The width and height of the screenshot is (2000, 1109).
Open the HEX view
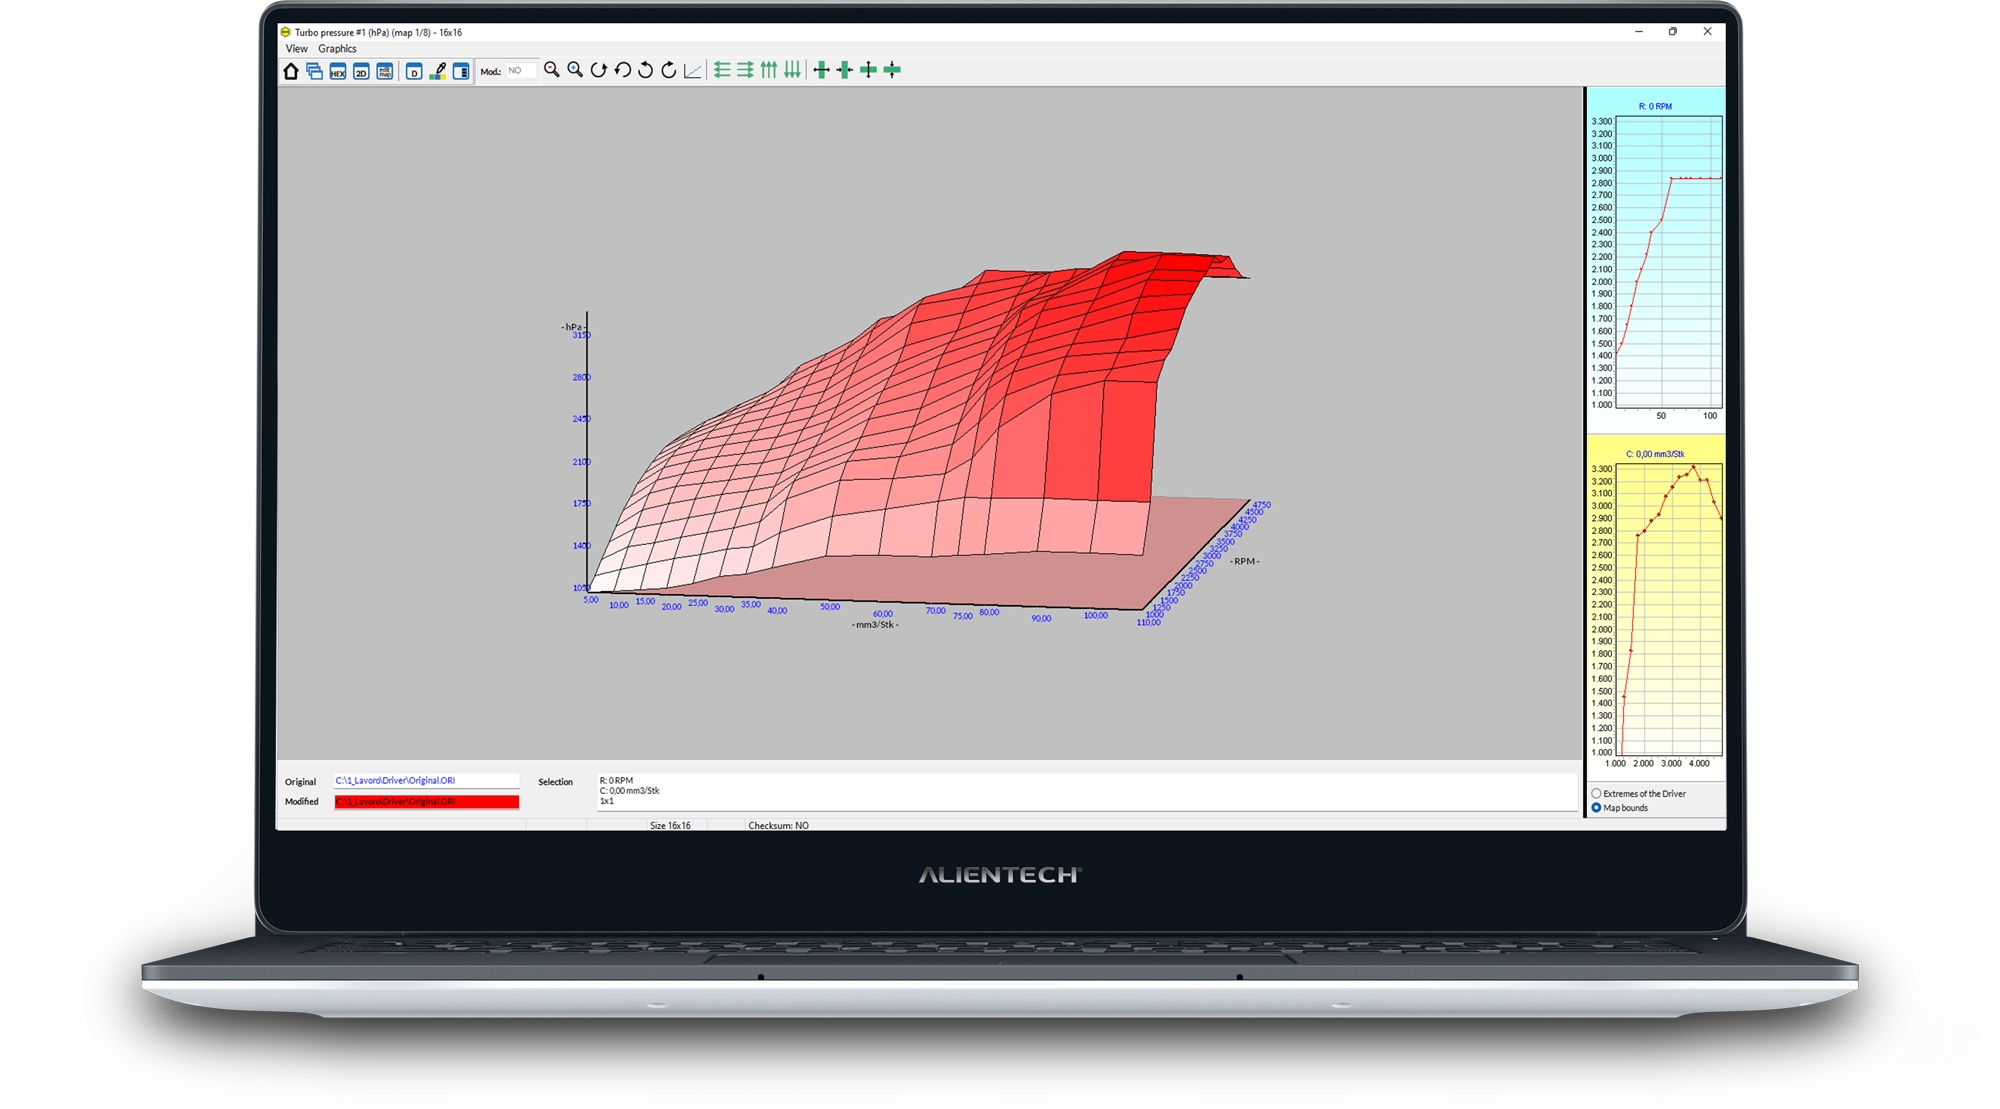coord(338,71)
